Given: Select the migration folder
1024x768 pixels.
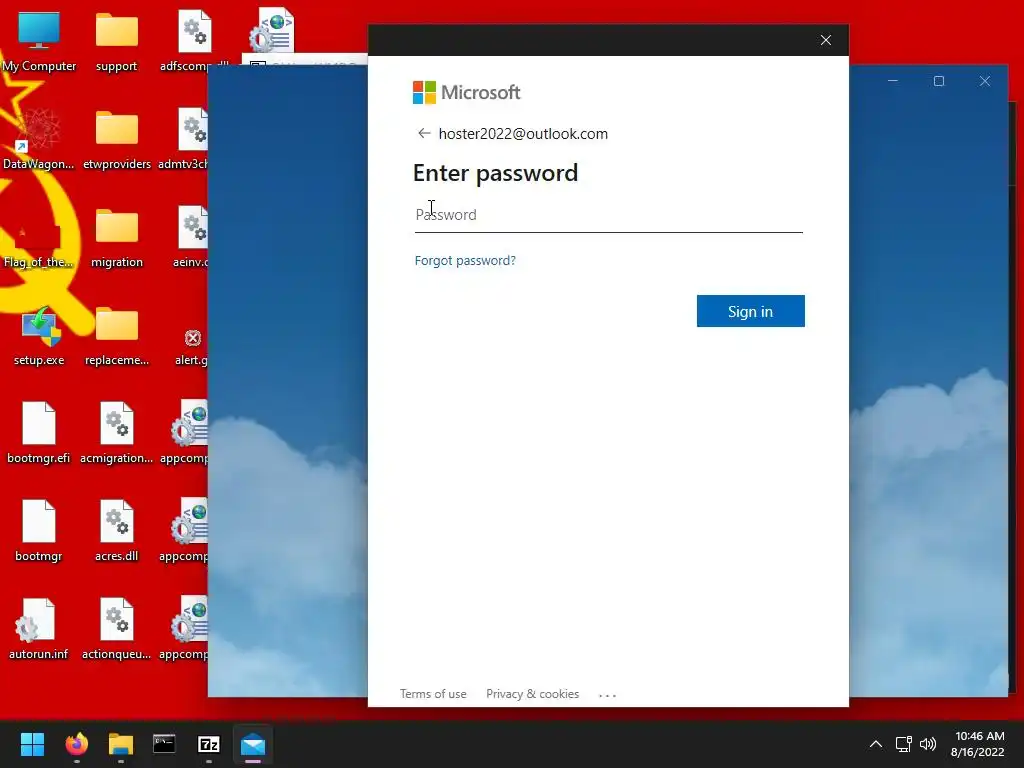Looking at the screenshot, I should point(116,238).
